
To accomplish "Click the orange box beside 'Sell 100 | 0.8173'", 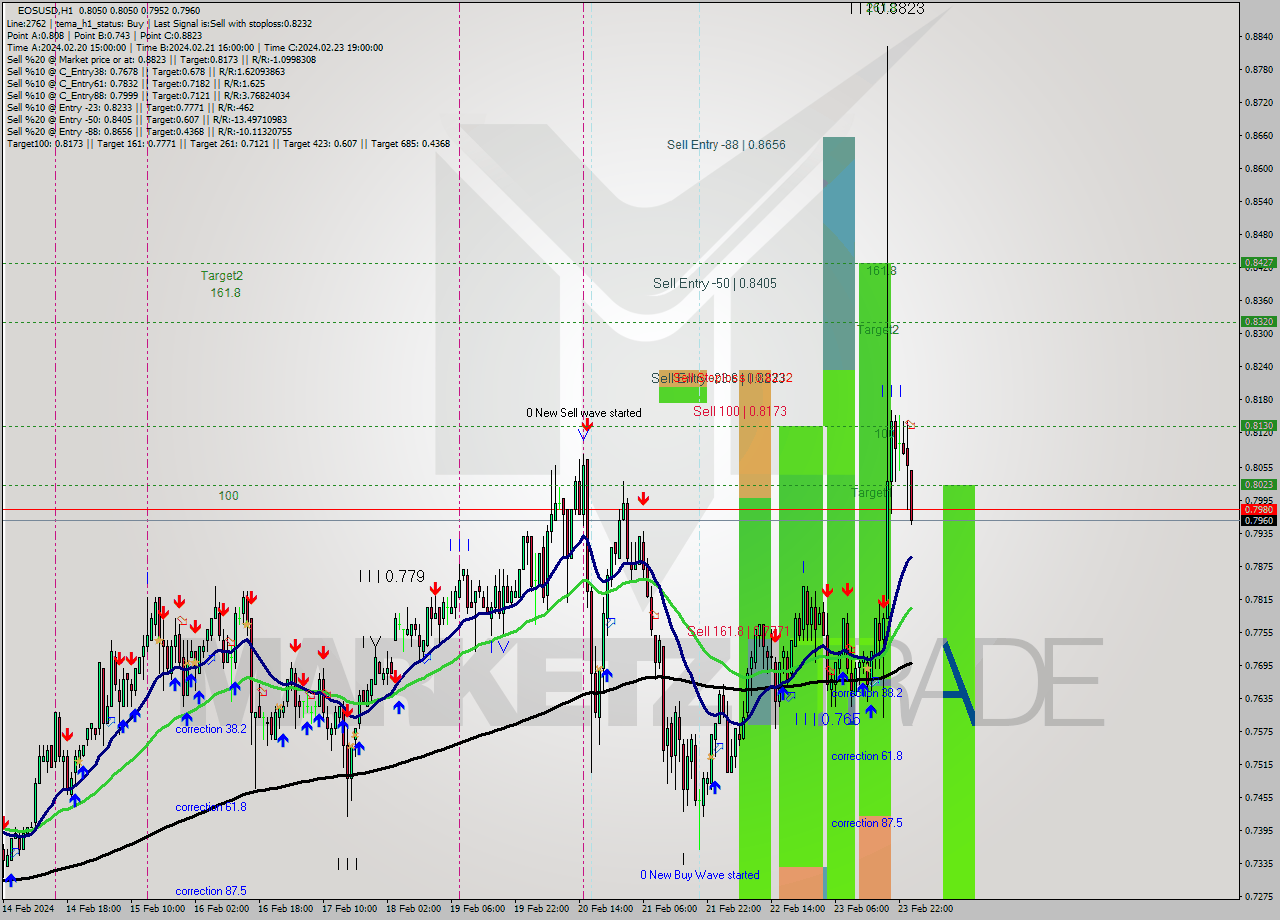I will point(755,435).
